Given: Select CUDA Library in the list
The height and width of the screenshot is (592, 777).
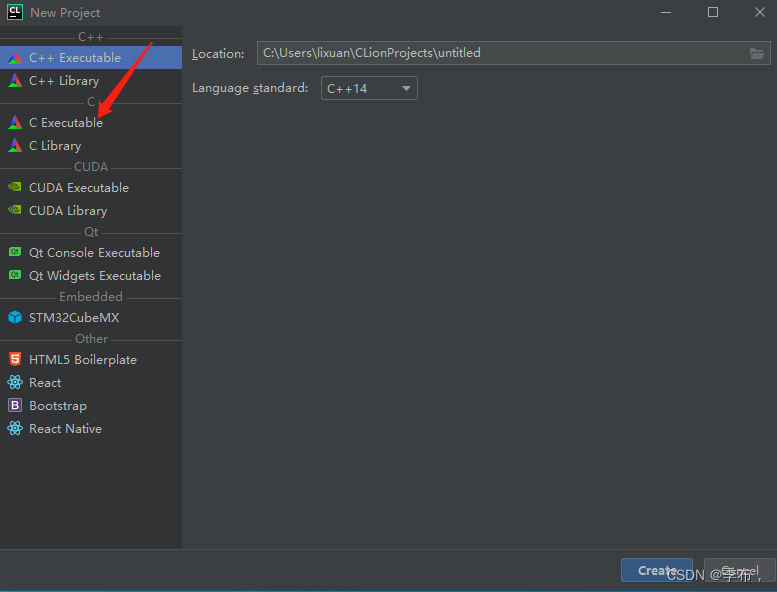Looking at the screenshot, I should [x=91, y=211].
